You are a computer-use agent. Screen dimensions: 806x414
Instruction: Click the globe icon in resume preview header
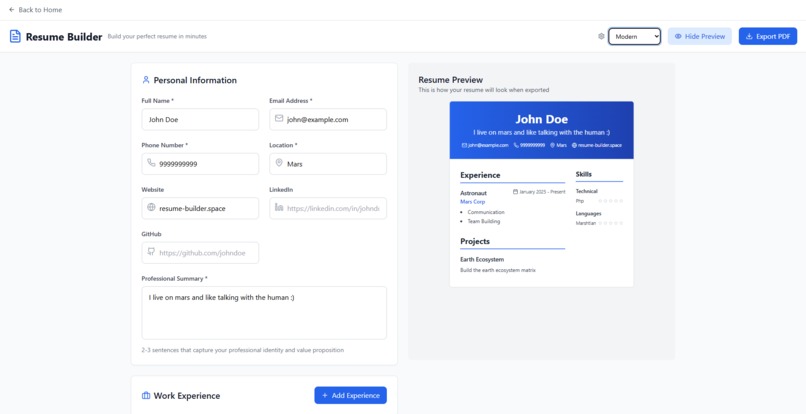pos(574,145)
